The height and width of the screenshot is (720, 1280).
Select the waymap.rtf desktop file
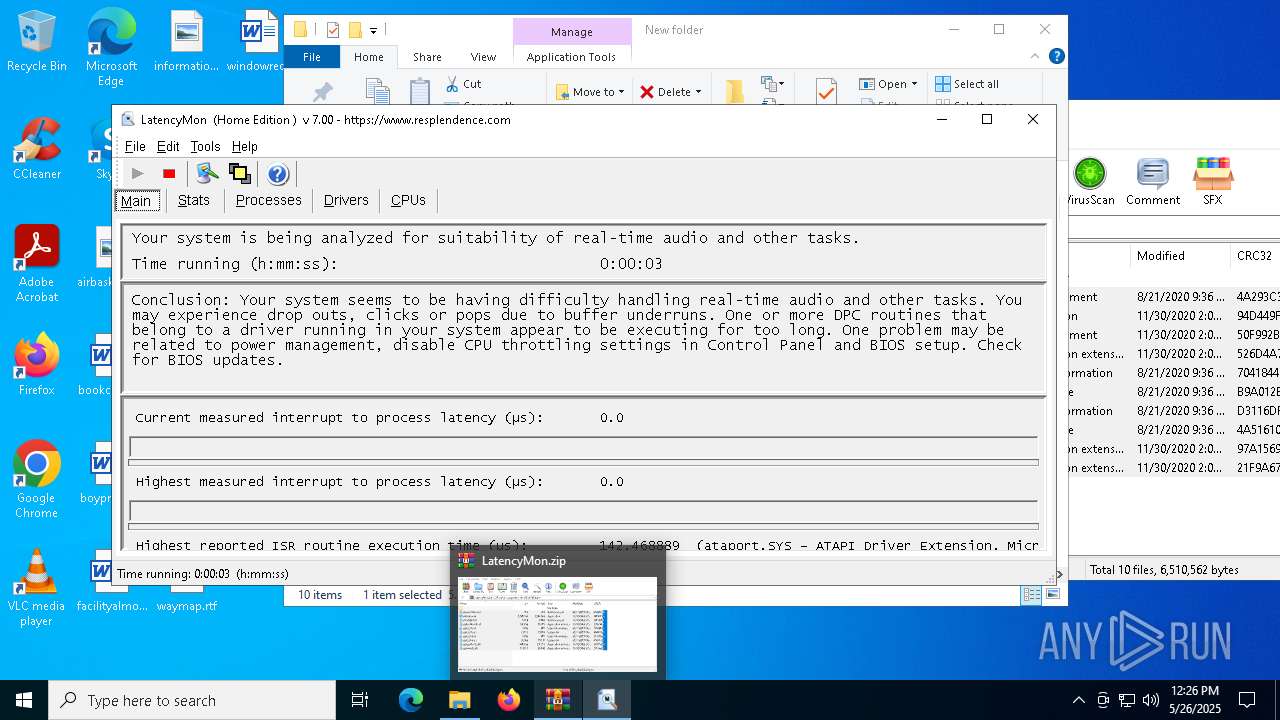(187, 605)
